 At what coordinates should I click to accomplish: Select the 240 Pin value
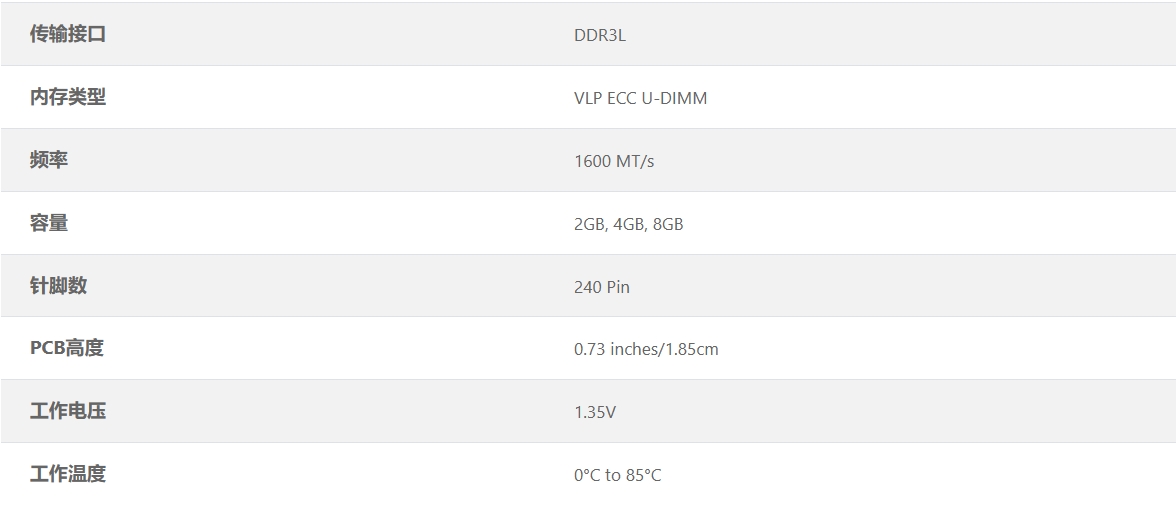602,287
